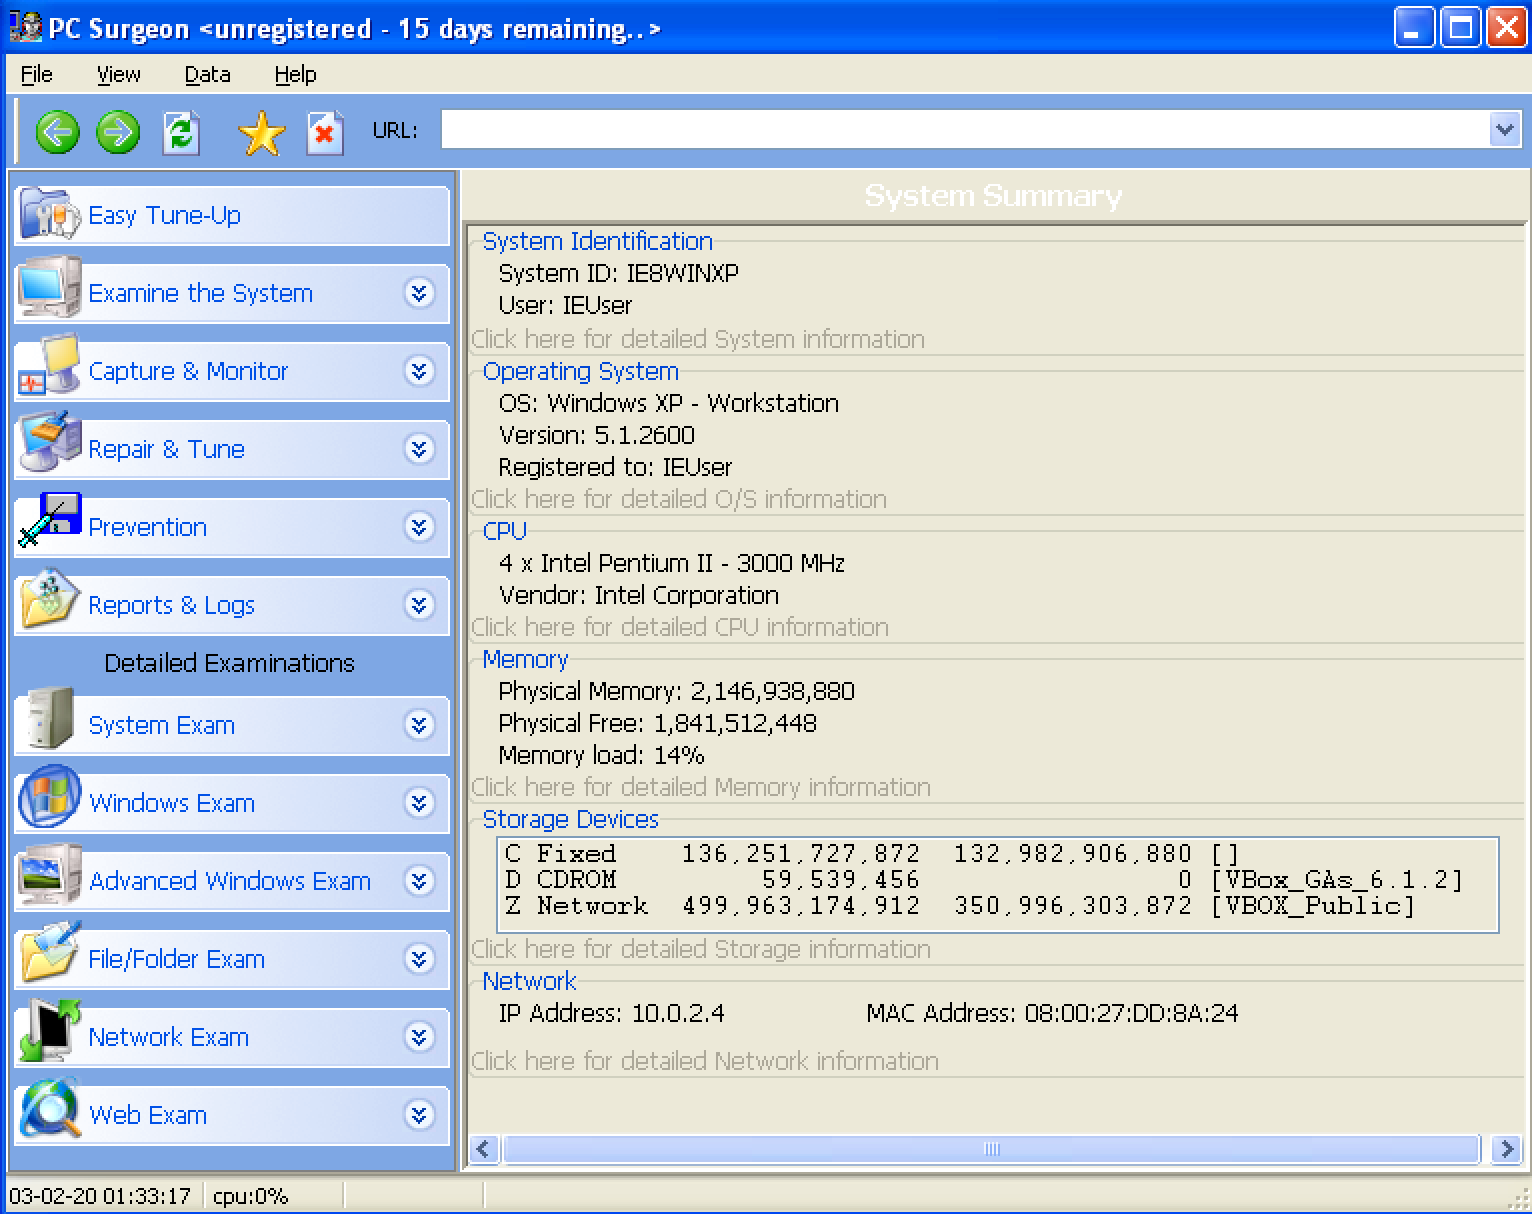Click inside the URL input field
Screen dimensions: 1532x1214
click(965, 129)
